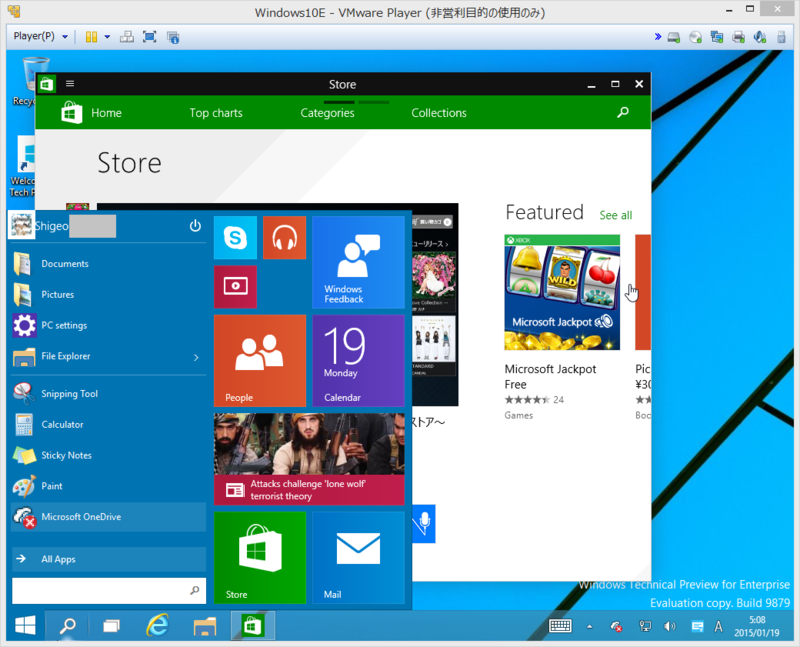Open the Store tile in Start menu
The height and width of the screenshot is (647, 800).
[x=260, y=558]
